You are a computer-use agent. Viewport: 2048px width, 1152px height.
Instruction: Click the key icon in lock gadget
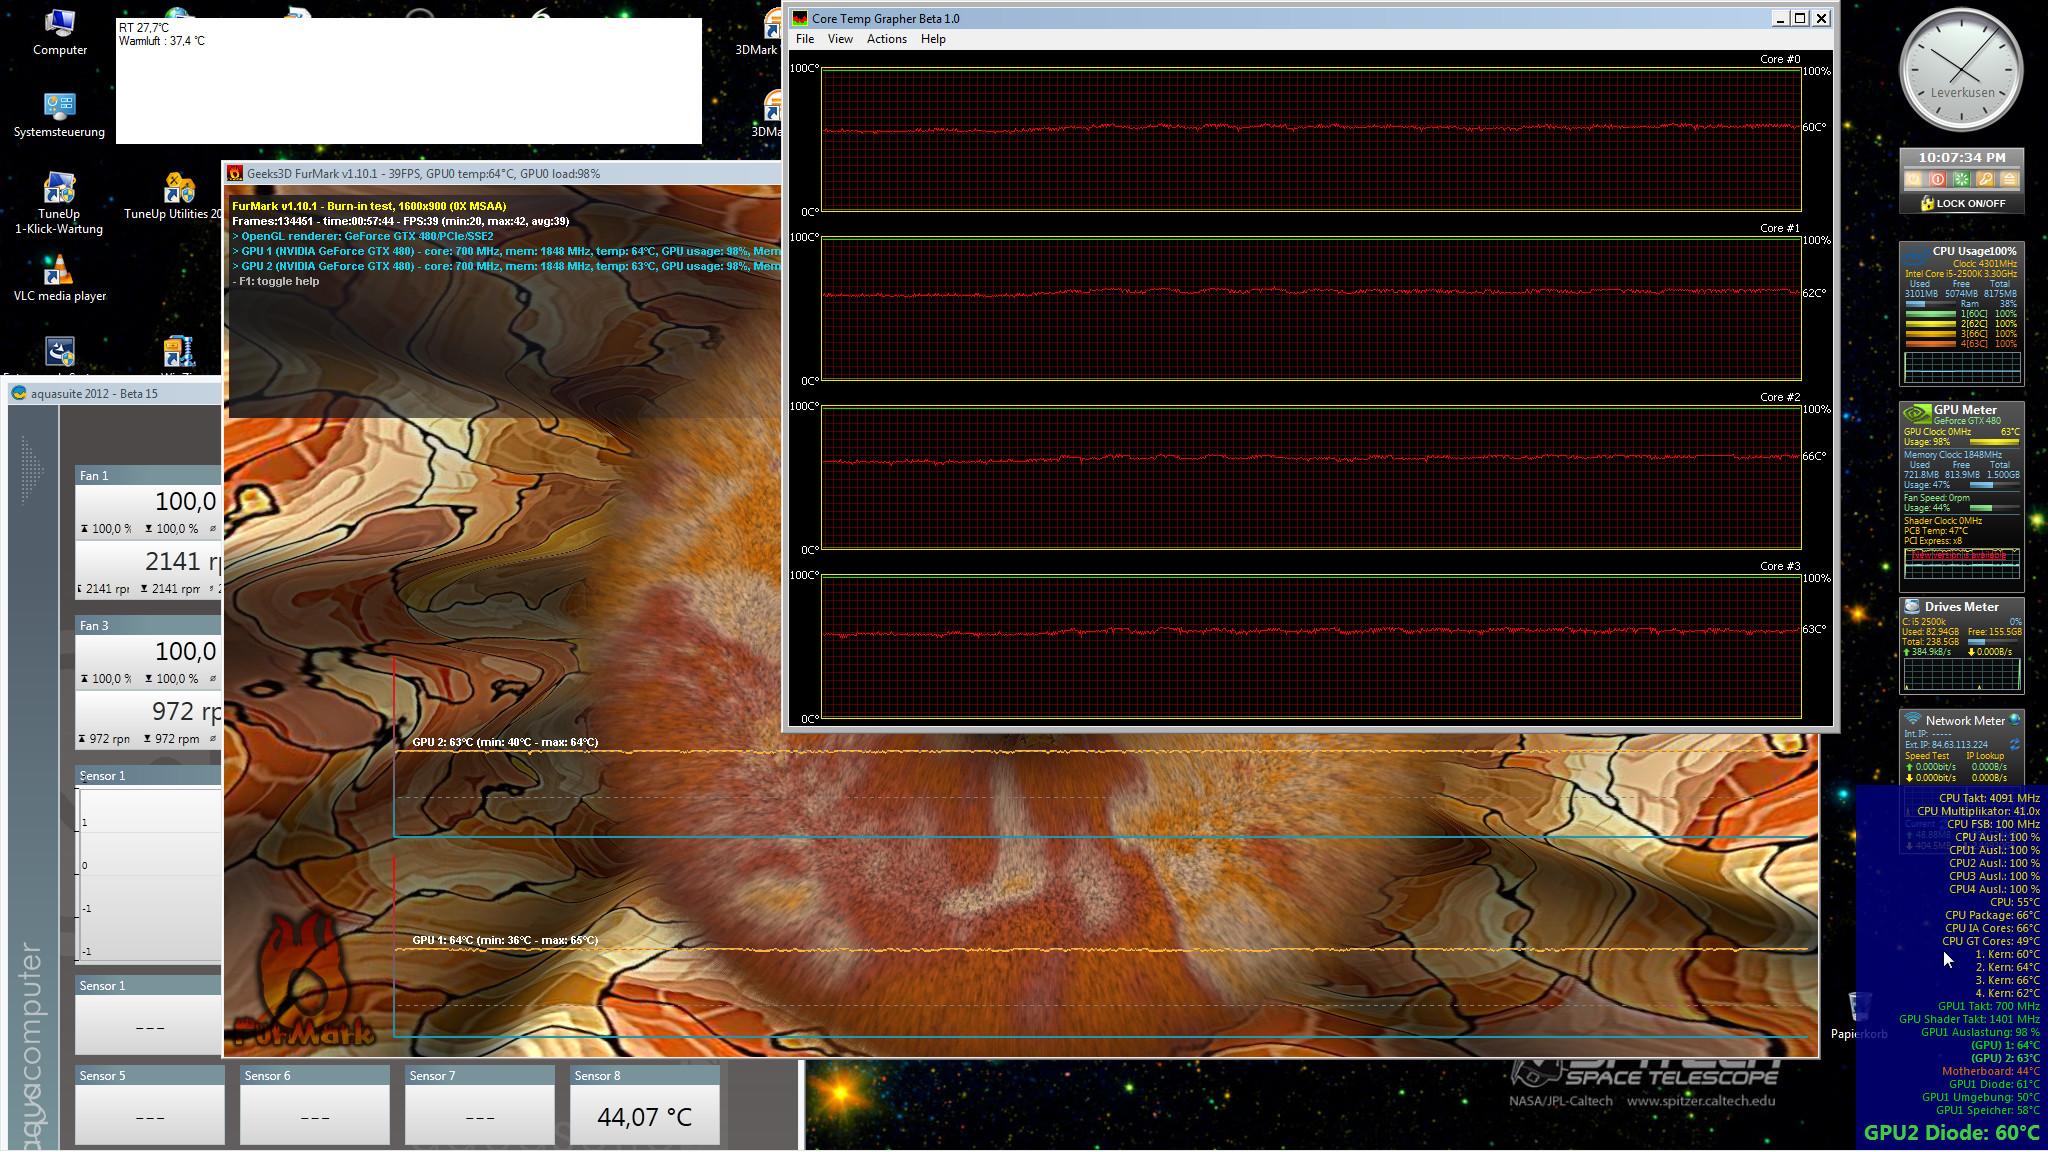1985,180
